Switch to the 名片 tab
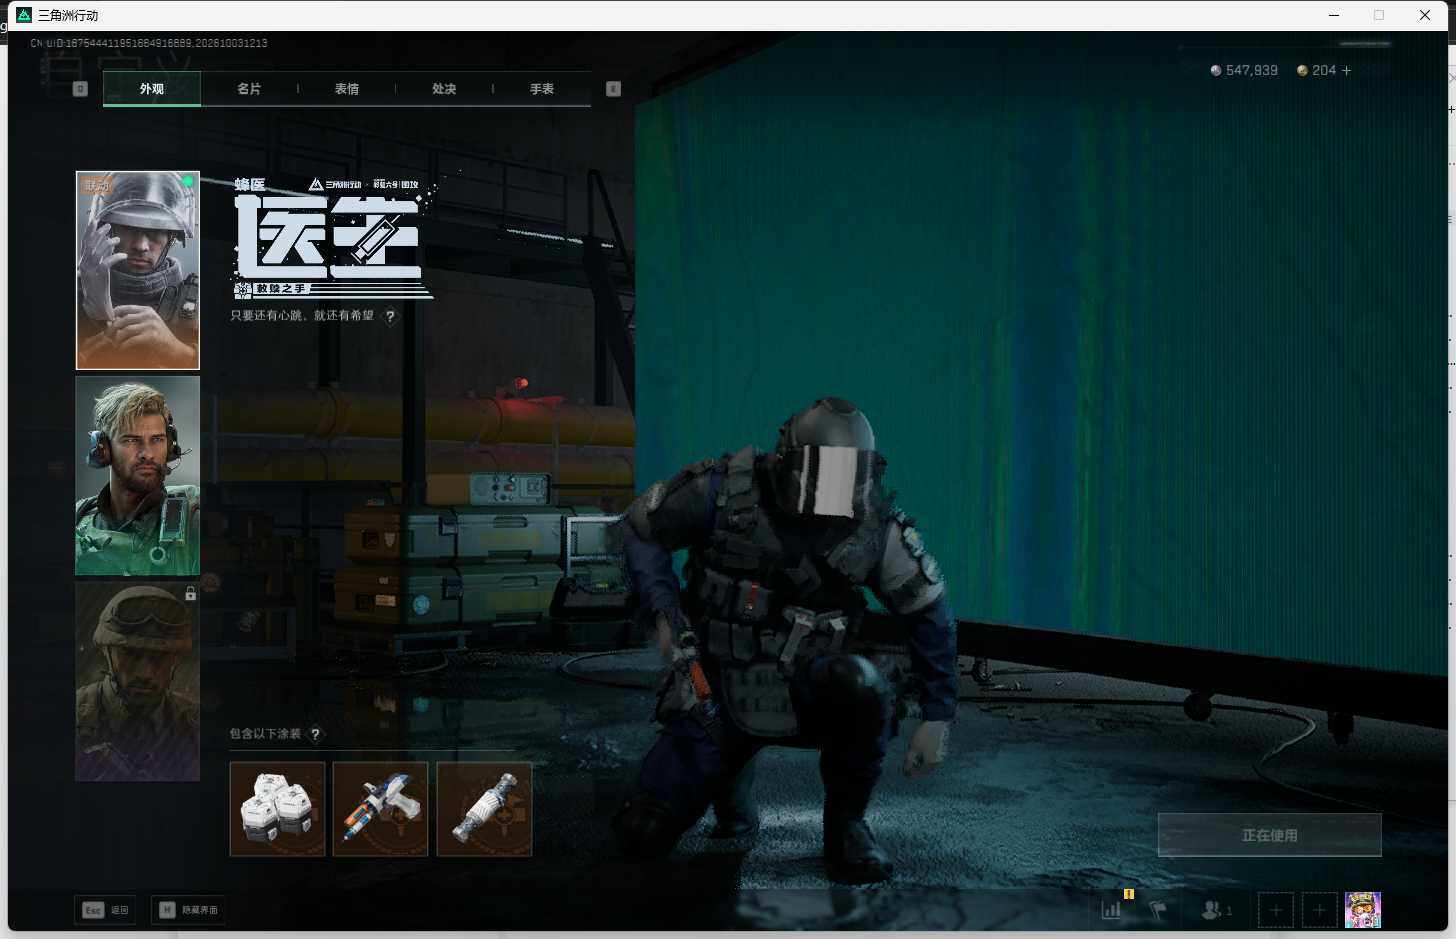The image size is (1456, 939). (x=249, y=89)
